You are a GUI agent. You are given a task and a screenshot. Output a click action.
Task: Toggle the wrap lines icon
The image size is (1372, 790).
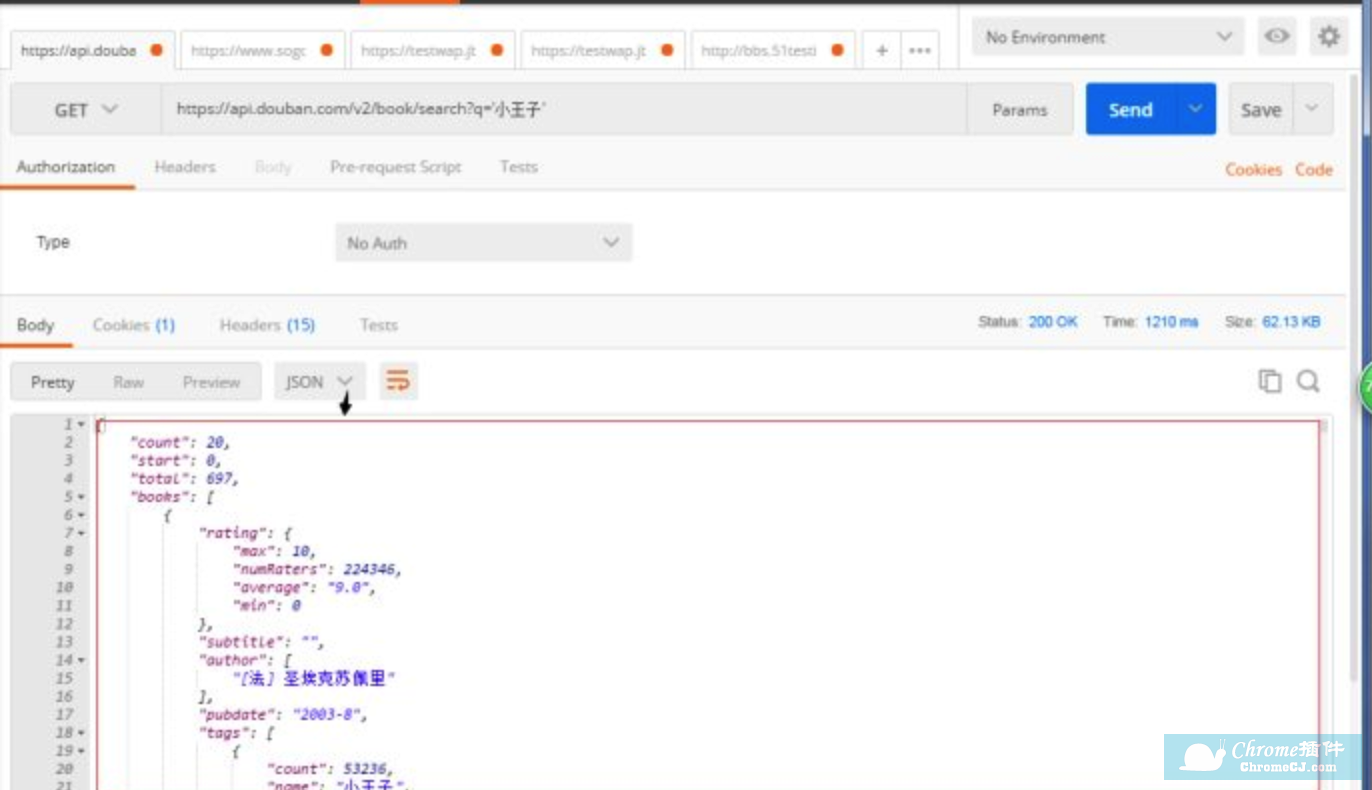398,381
